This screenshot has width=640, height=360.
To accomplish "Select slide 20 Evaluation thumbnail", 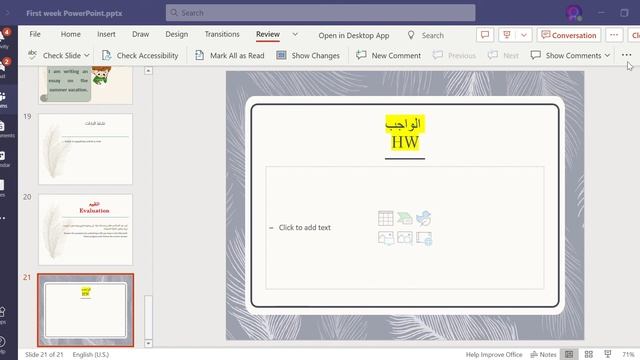I will 85,229.
